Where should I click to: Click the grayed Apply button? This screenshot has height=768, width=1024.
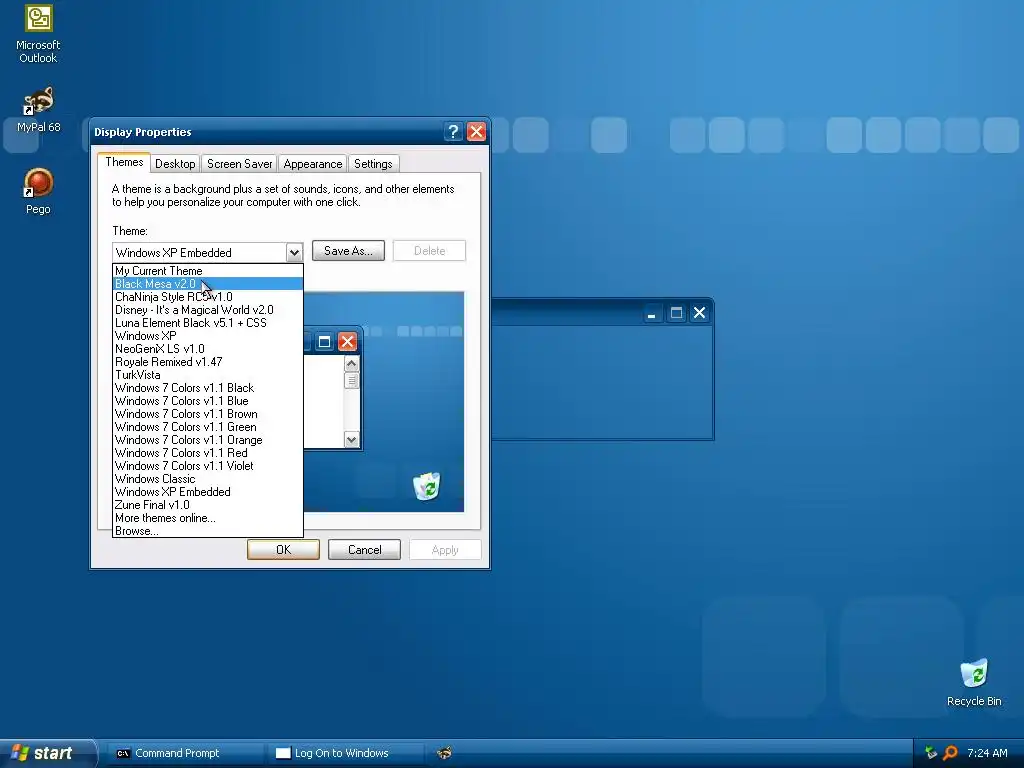(x=445, y=550)
